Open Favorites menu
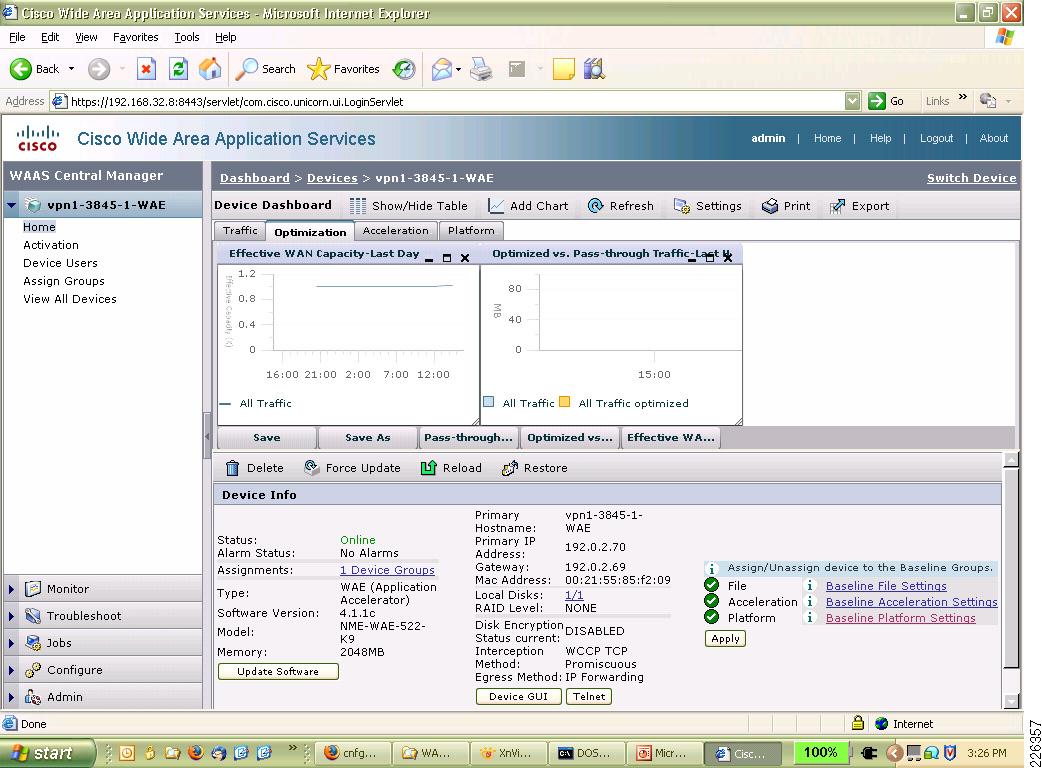This screenshot has width=1042, height=768. 136,37
